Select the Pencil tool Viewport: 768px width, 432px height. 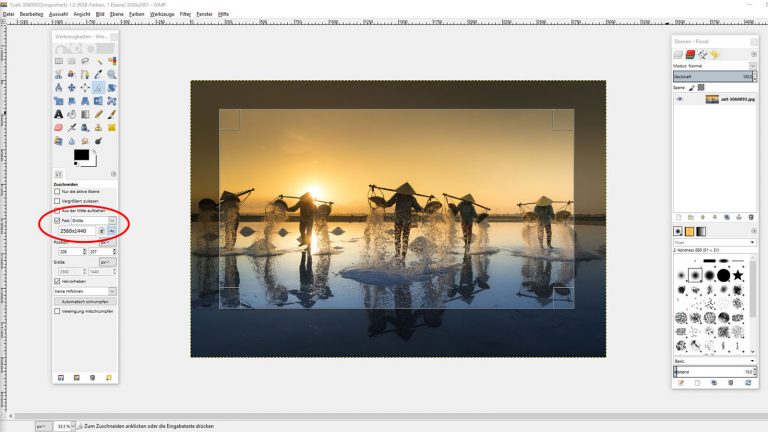coord(98,114)
